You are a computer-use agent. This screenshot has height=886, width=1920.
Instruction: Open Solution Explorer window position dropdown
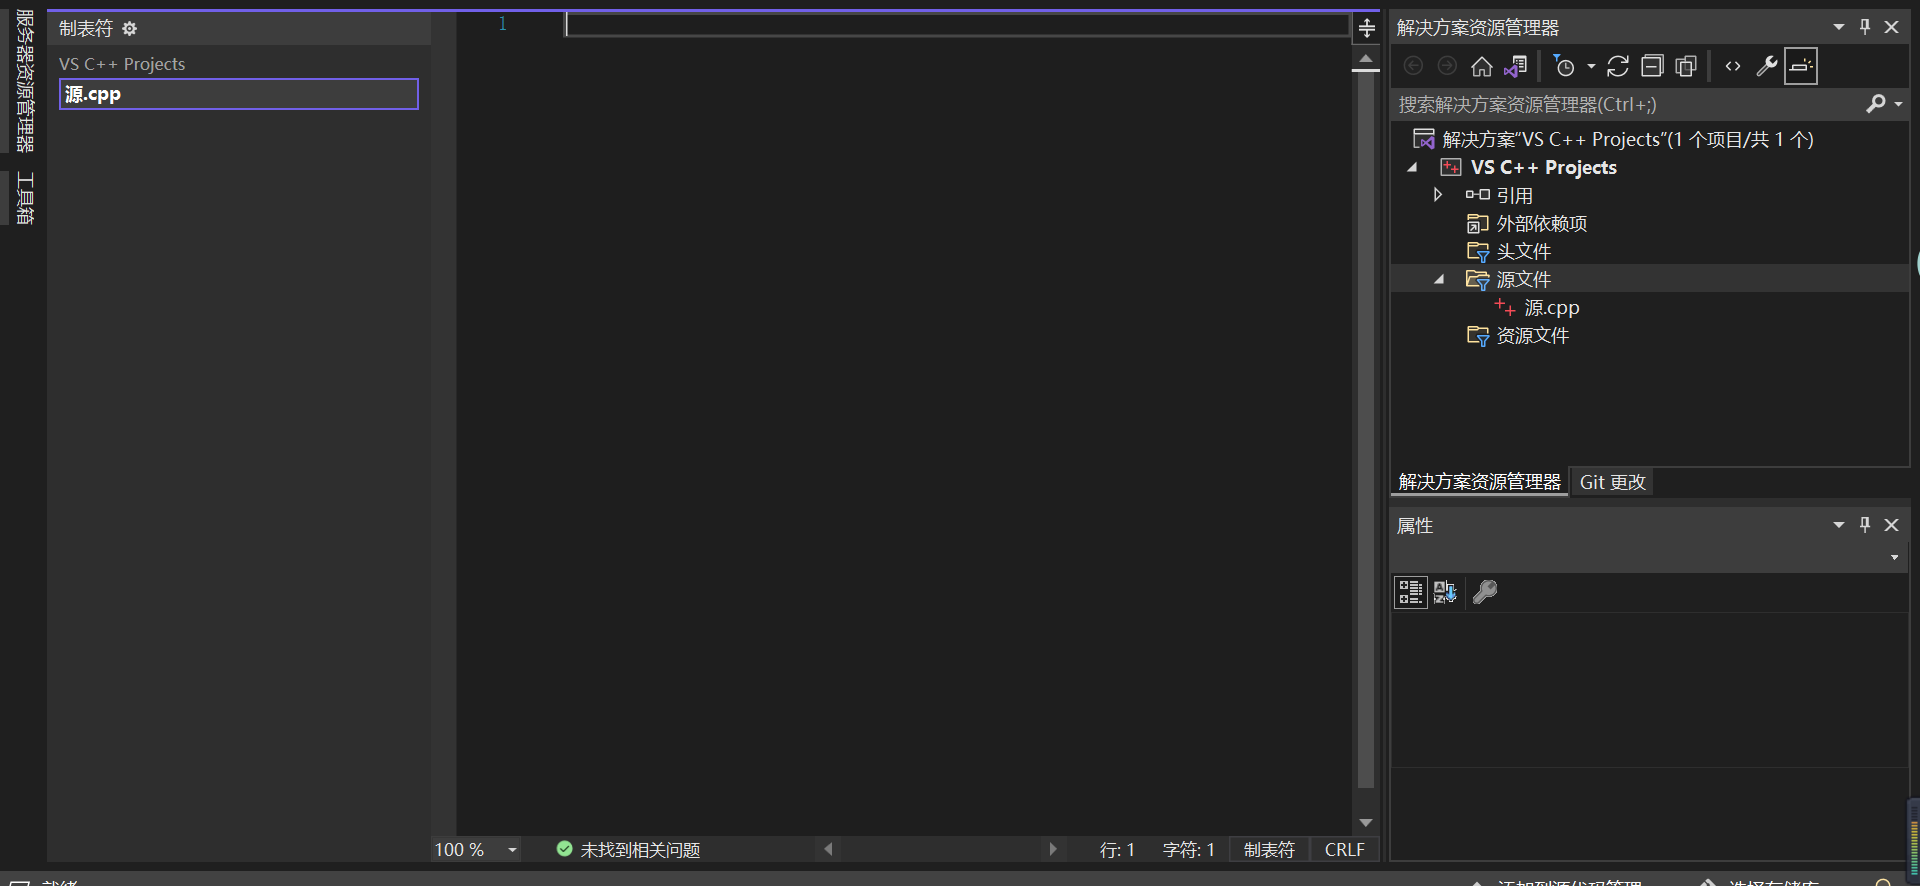pyautogui.click(x=1838, y=27)
